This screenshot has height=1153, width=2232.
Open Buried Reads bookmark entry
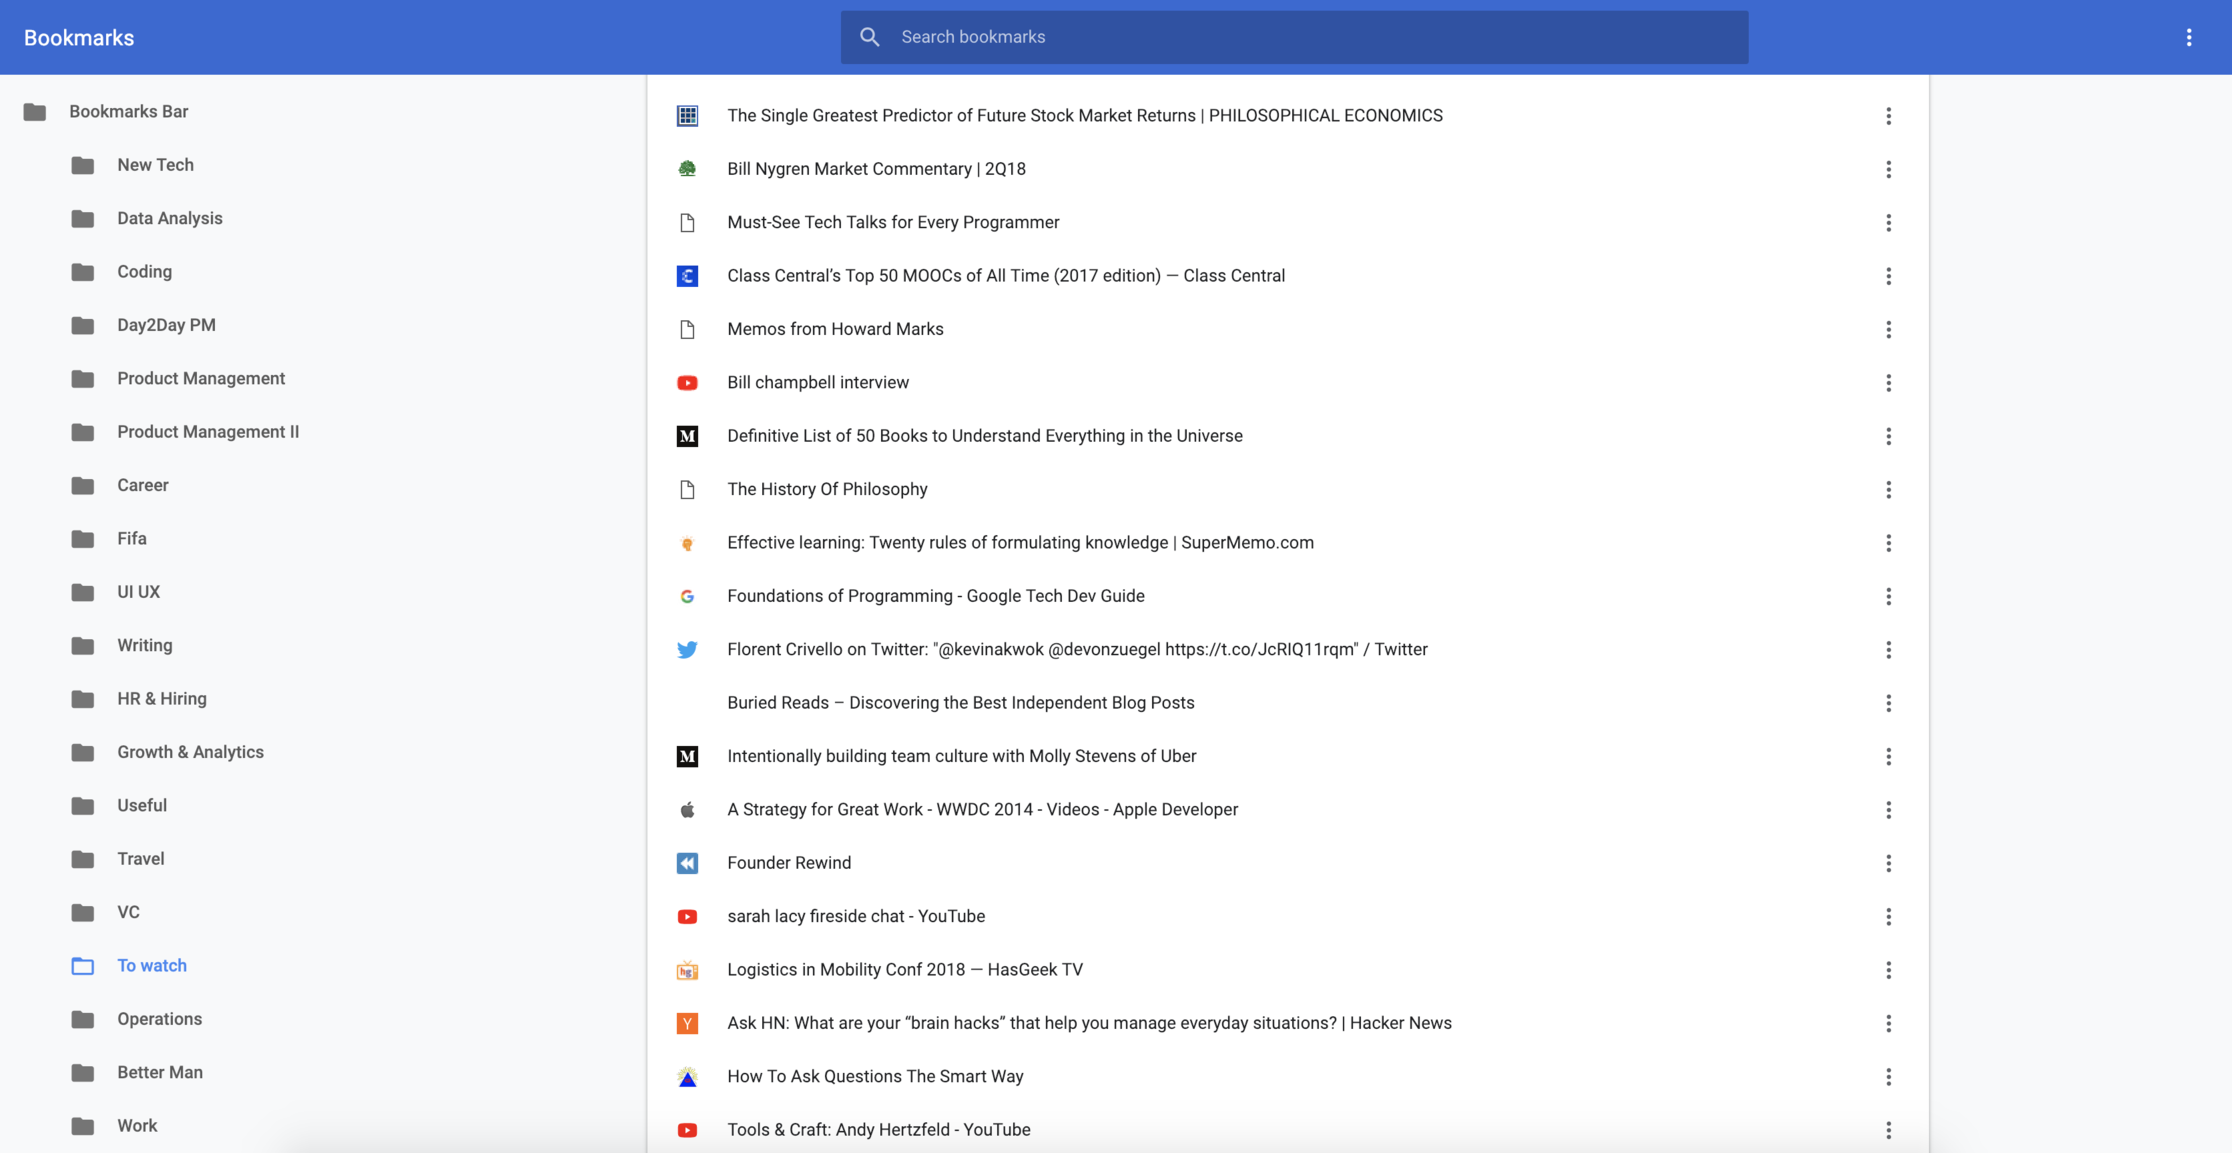960,703
